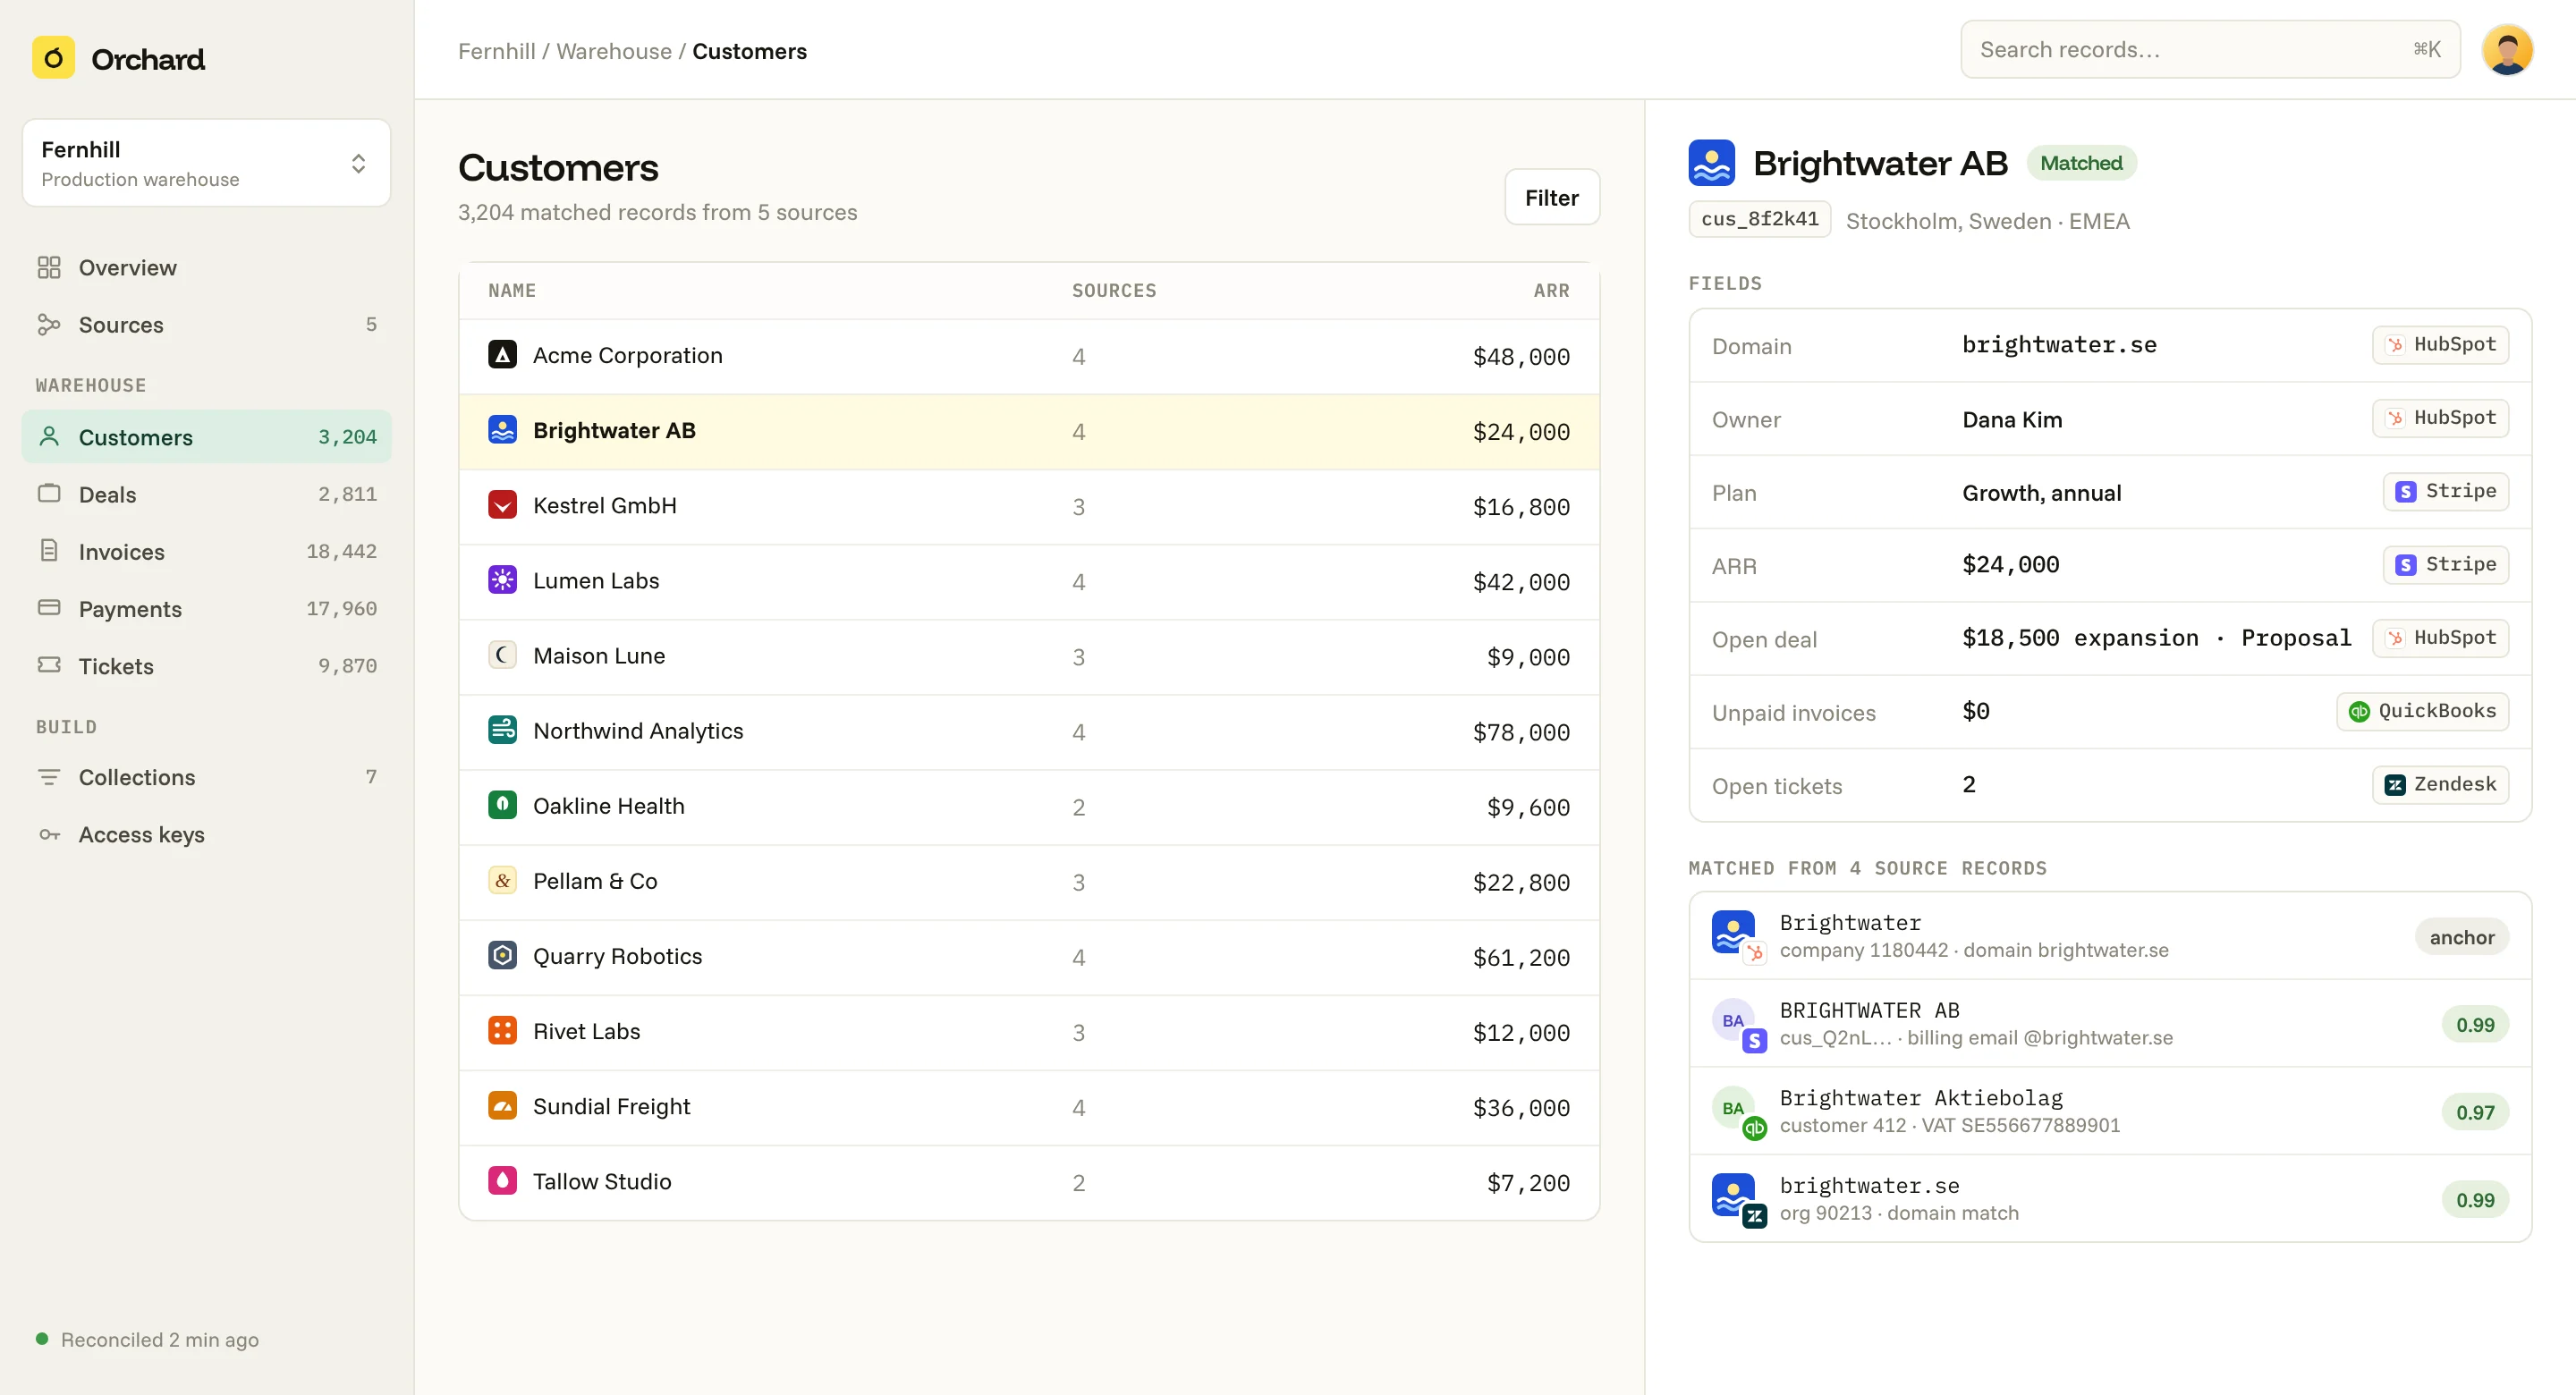This screenshot has height=1395, width=2576.
Task: Click the QuickBooks source badge
Action: pos(2422,711)
